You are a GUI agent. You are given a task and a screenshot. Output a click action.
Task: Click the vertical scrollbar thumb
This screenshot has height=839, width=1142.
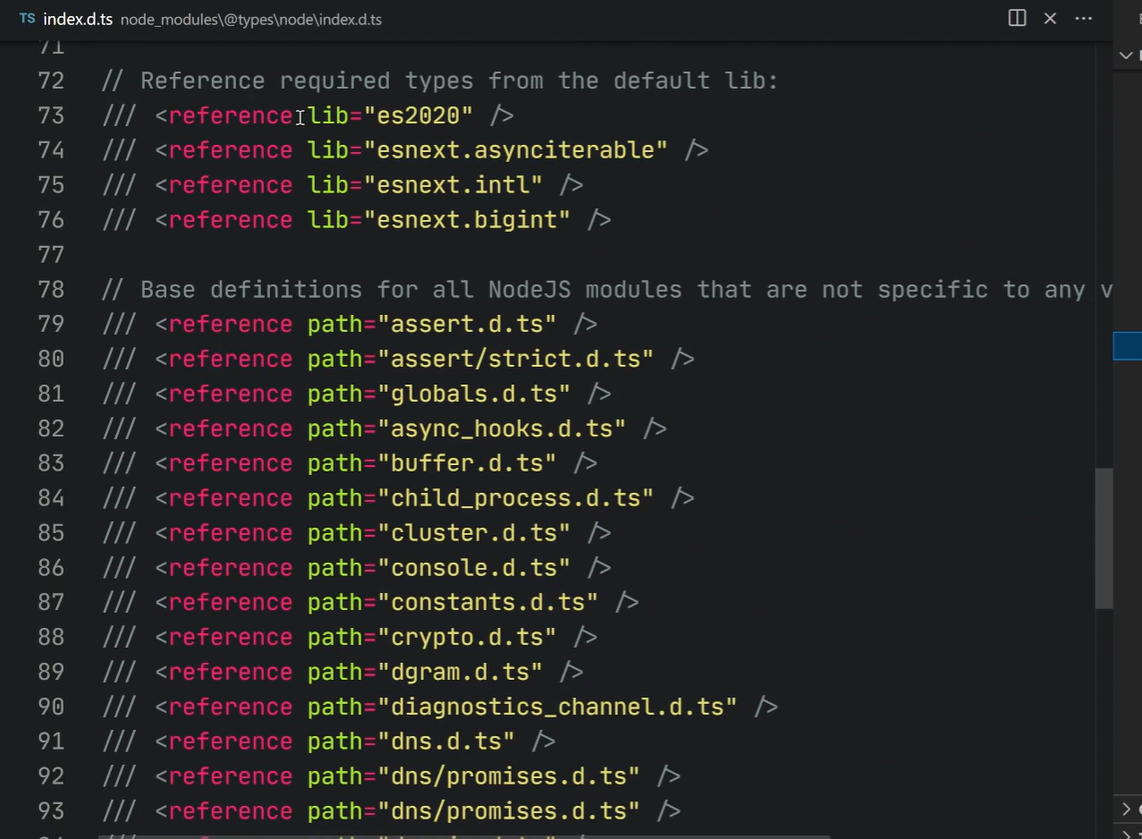click(1104, 538)
